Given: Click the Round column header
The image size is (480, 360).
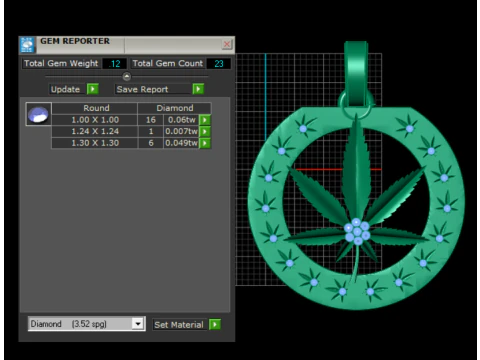Looking at the screenshot, I should click(x=95, y=108).
